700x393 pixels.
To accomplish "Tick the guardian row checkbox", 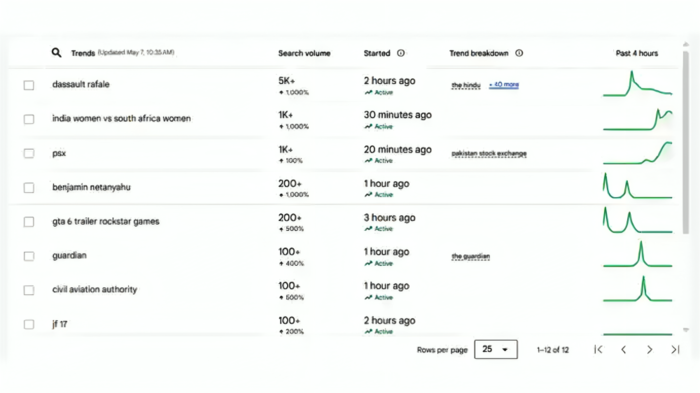I will [29, 256].
